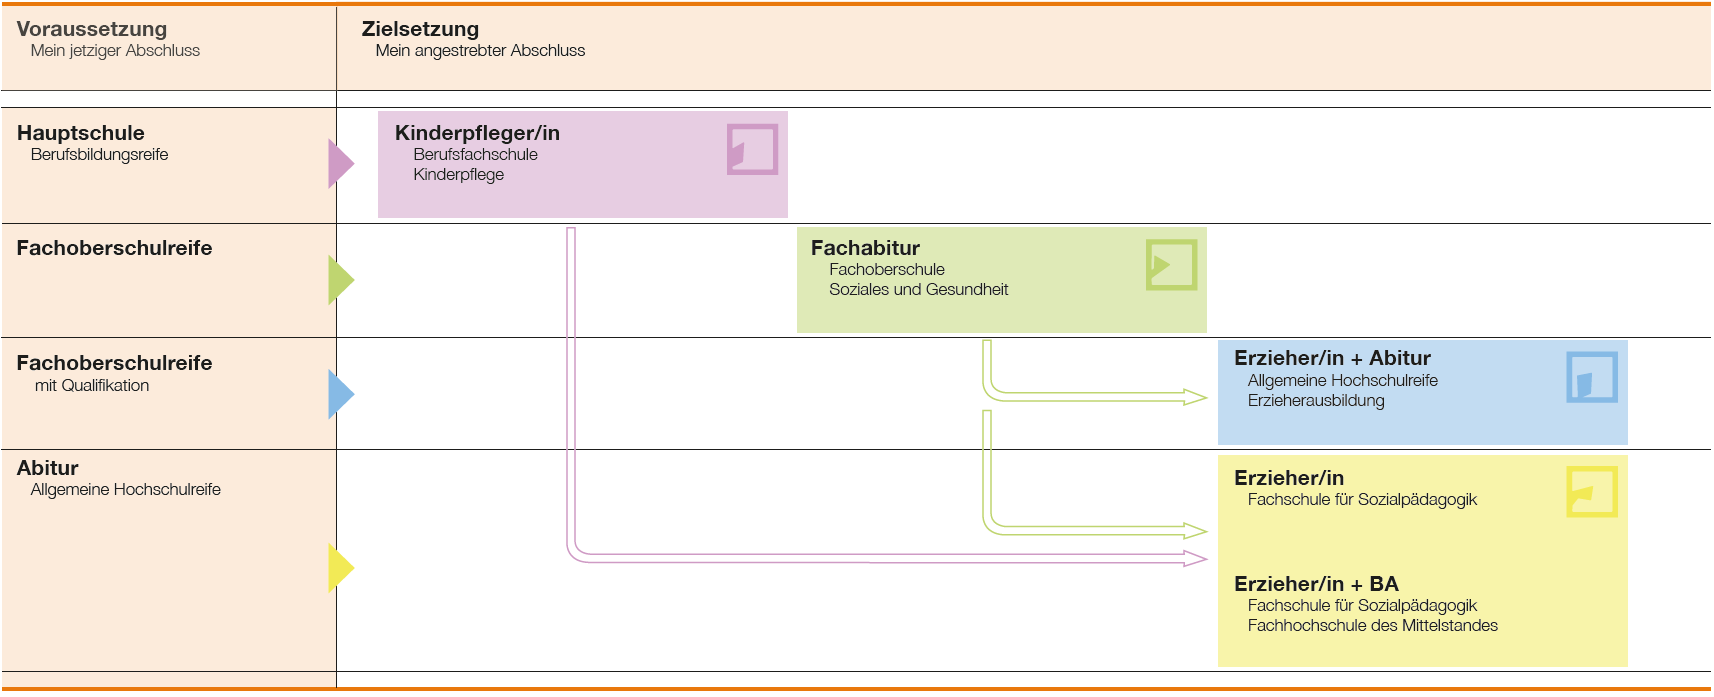
Task: Click the Abitur row label
Action: 47,468
